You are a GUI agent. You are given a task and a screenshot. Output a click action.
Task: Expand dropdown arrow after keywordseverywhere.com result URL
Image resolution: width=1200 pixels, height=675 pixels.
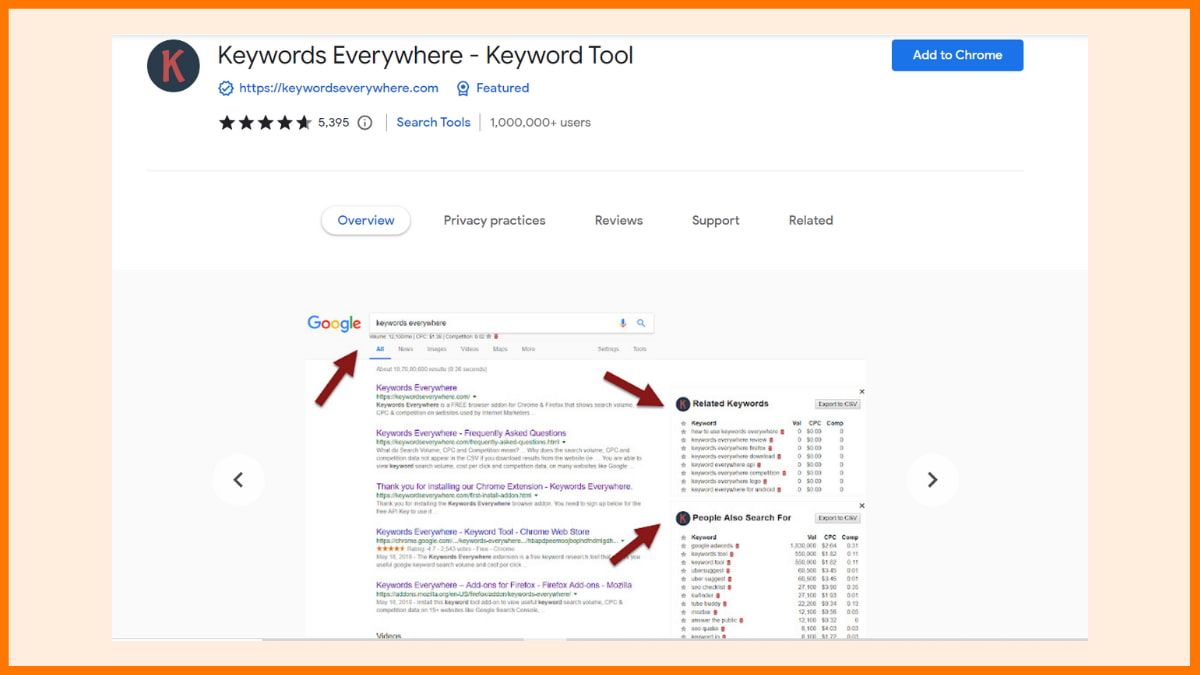475,397
